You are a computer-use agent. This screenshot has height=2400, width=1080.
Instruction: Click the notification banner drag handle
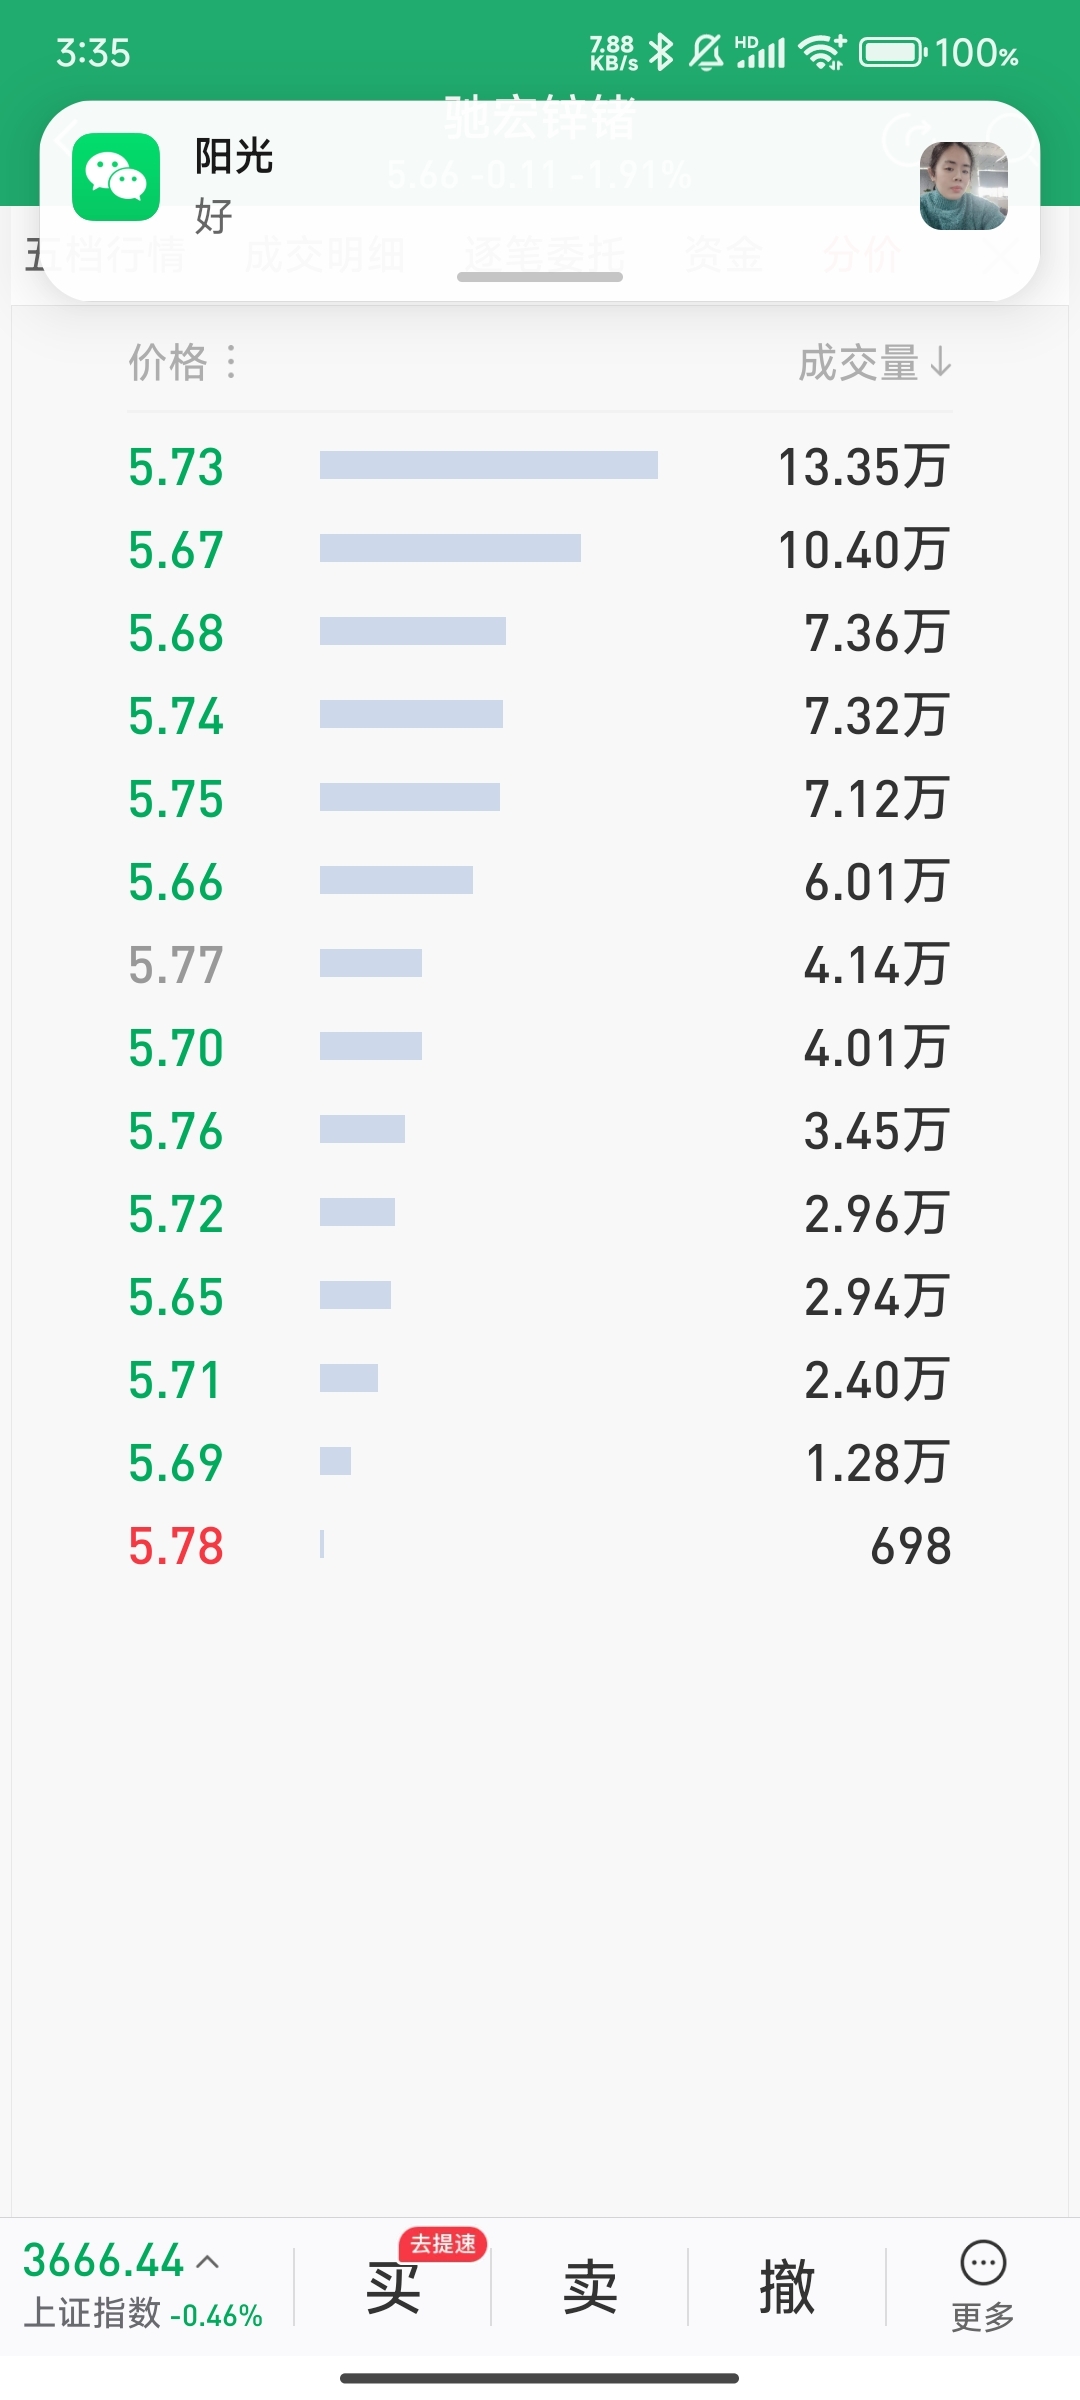click(x=540, y=277)
